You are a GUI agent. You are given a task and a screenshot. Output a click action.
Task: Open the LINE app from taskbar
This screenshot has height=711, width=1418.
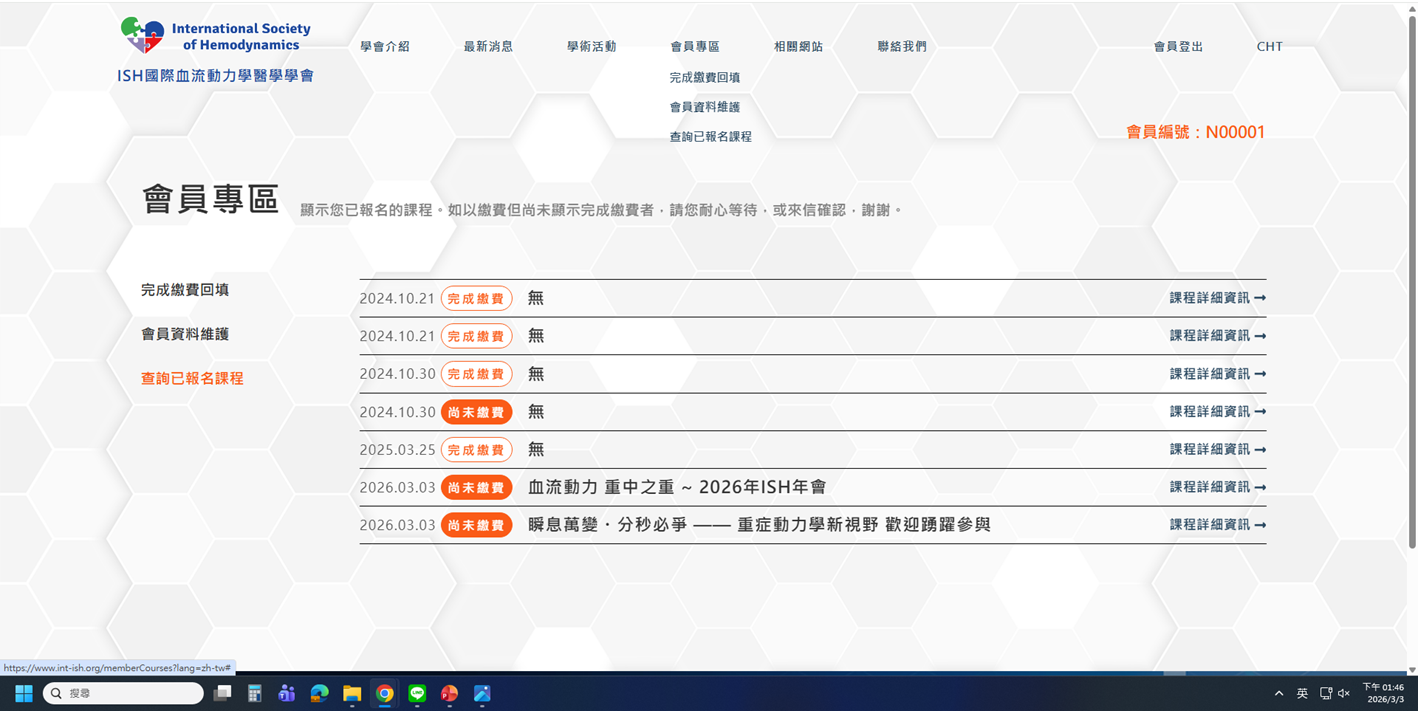coord(417,693)
